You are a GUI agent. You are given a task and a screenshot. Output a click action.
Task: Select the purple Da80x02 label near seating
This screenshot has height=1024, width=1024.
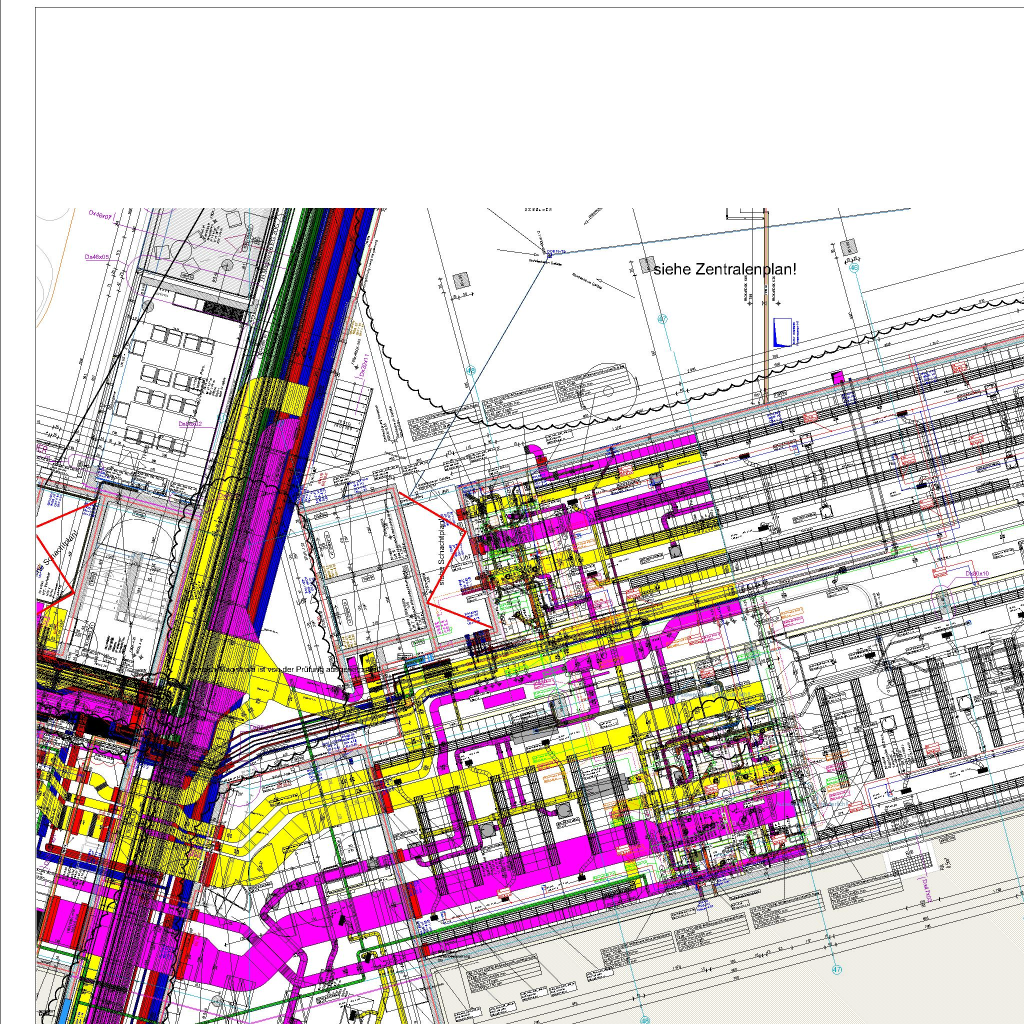tap(191, 423)
